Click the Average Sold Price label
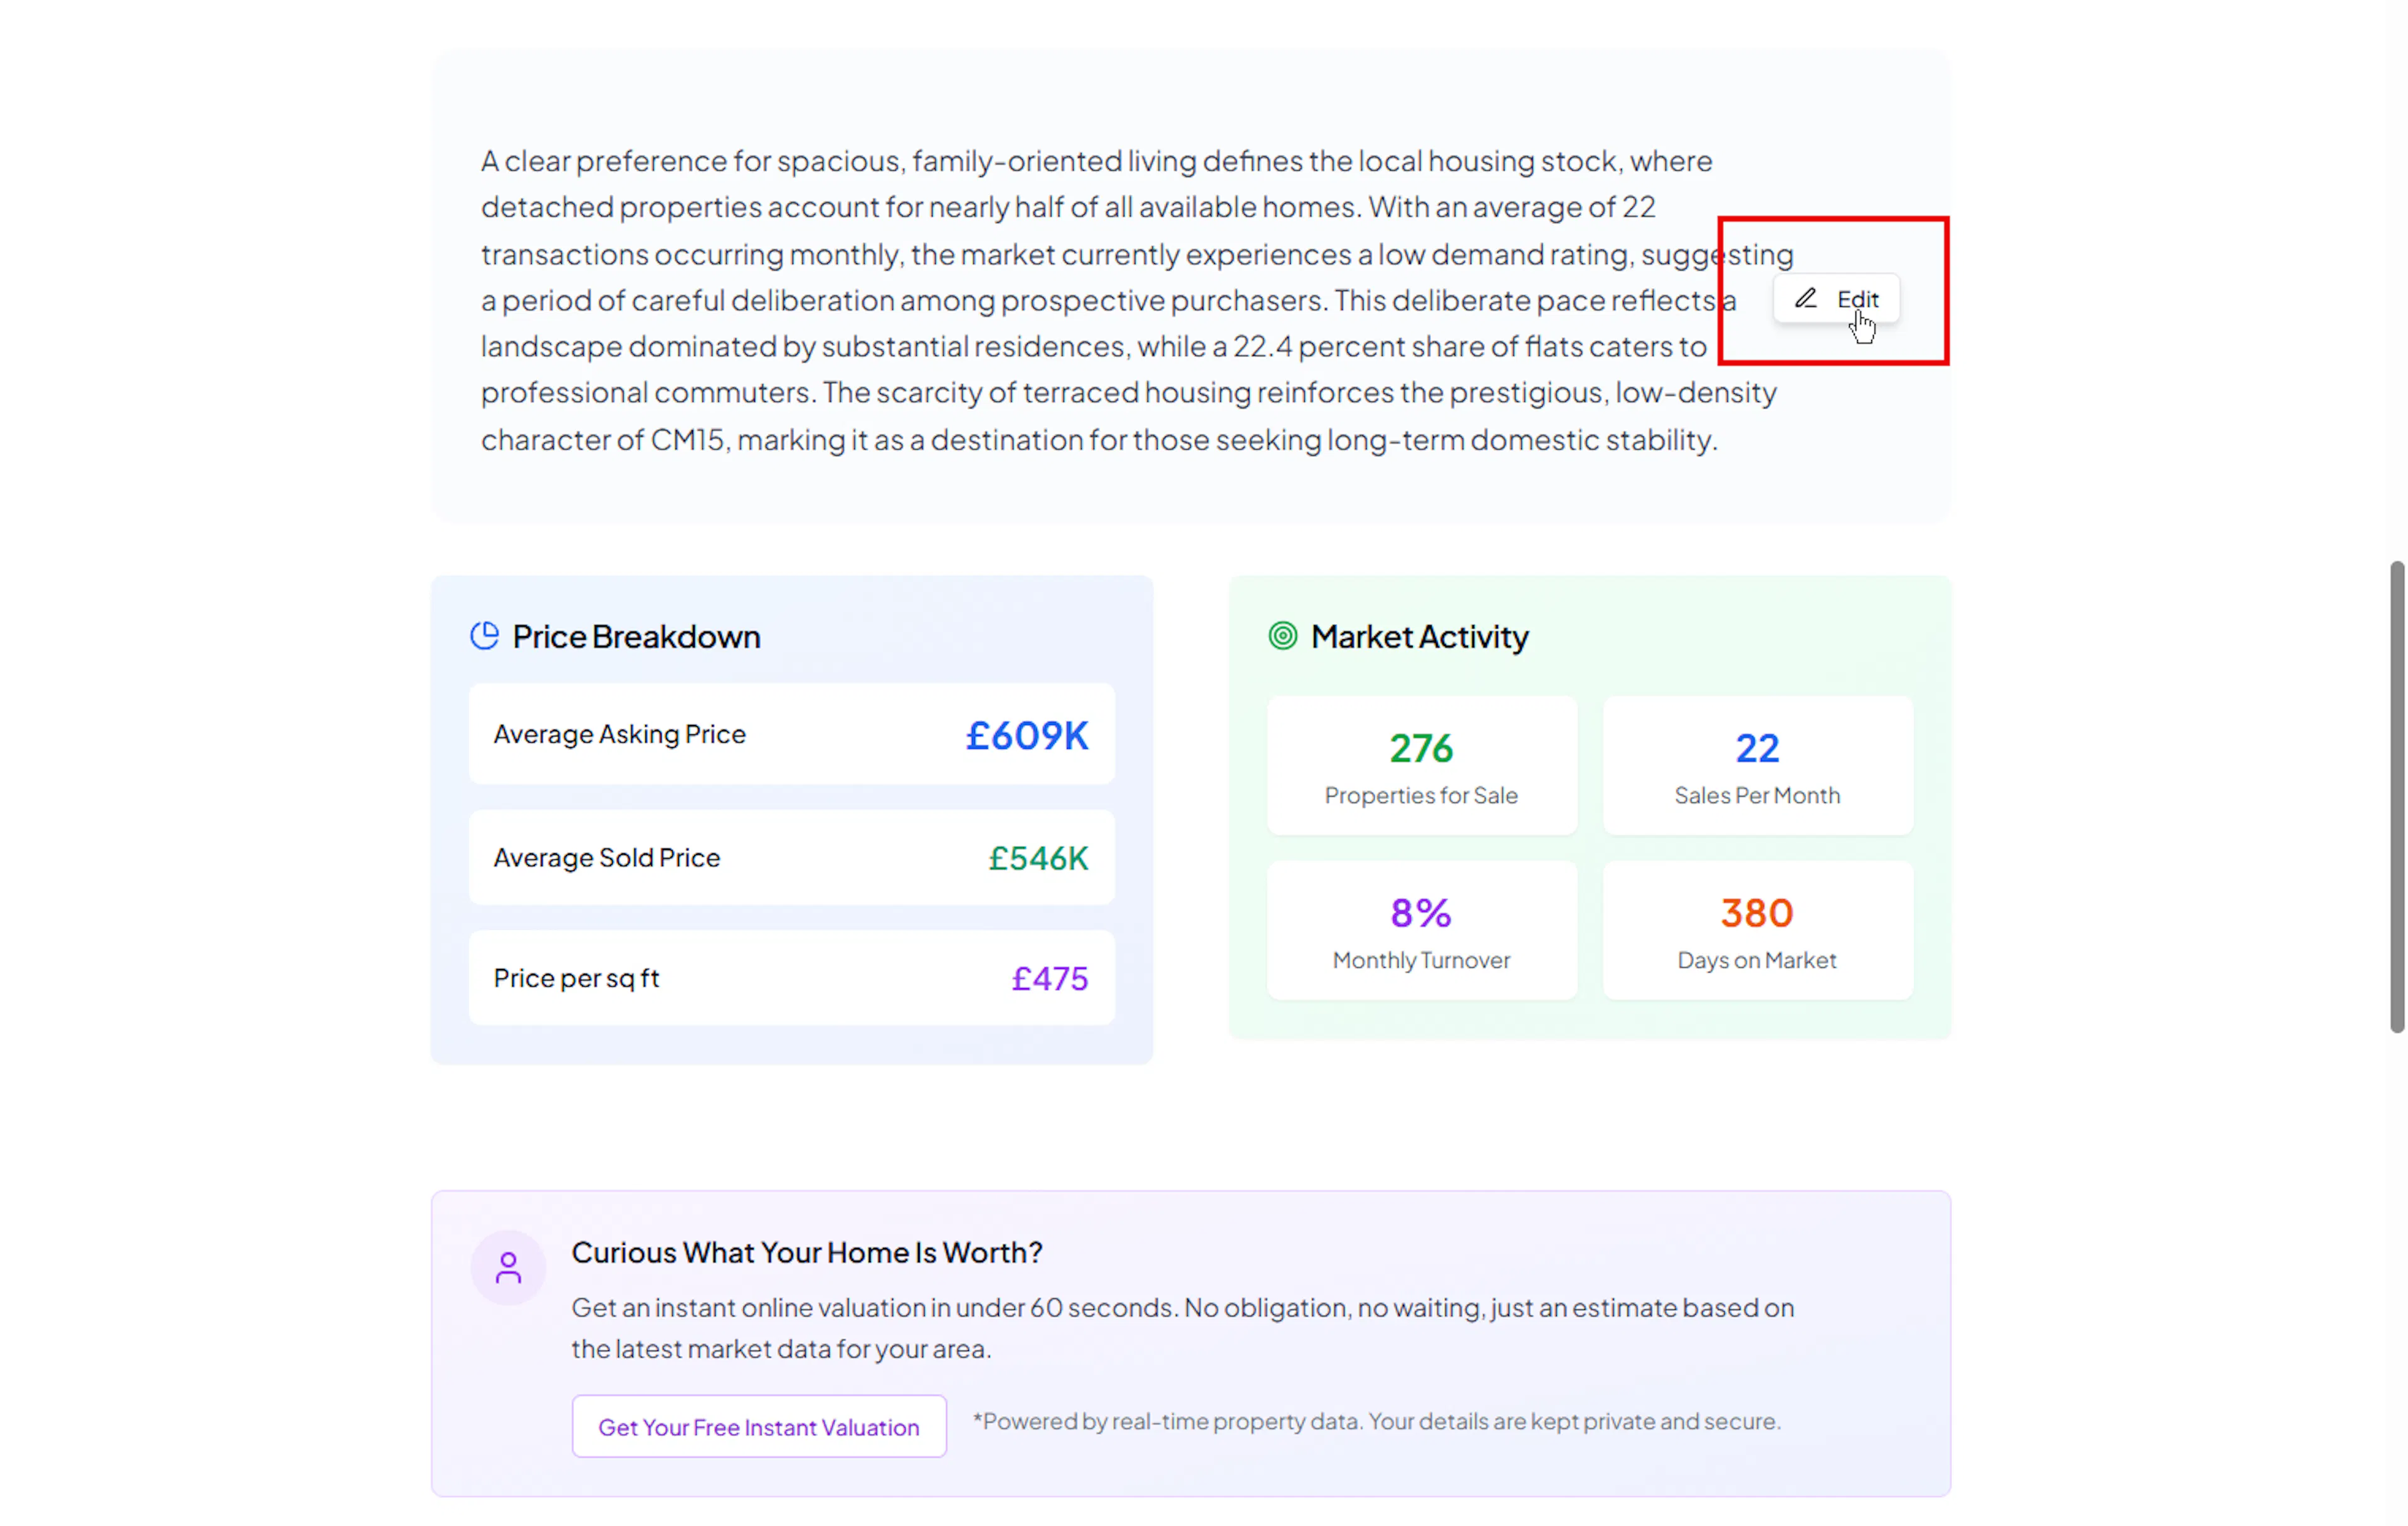The width and height of the screenshot is (2408, 1526). point(606,858)
